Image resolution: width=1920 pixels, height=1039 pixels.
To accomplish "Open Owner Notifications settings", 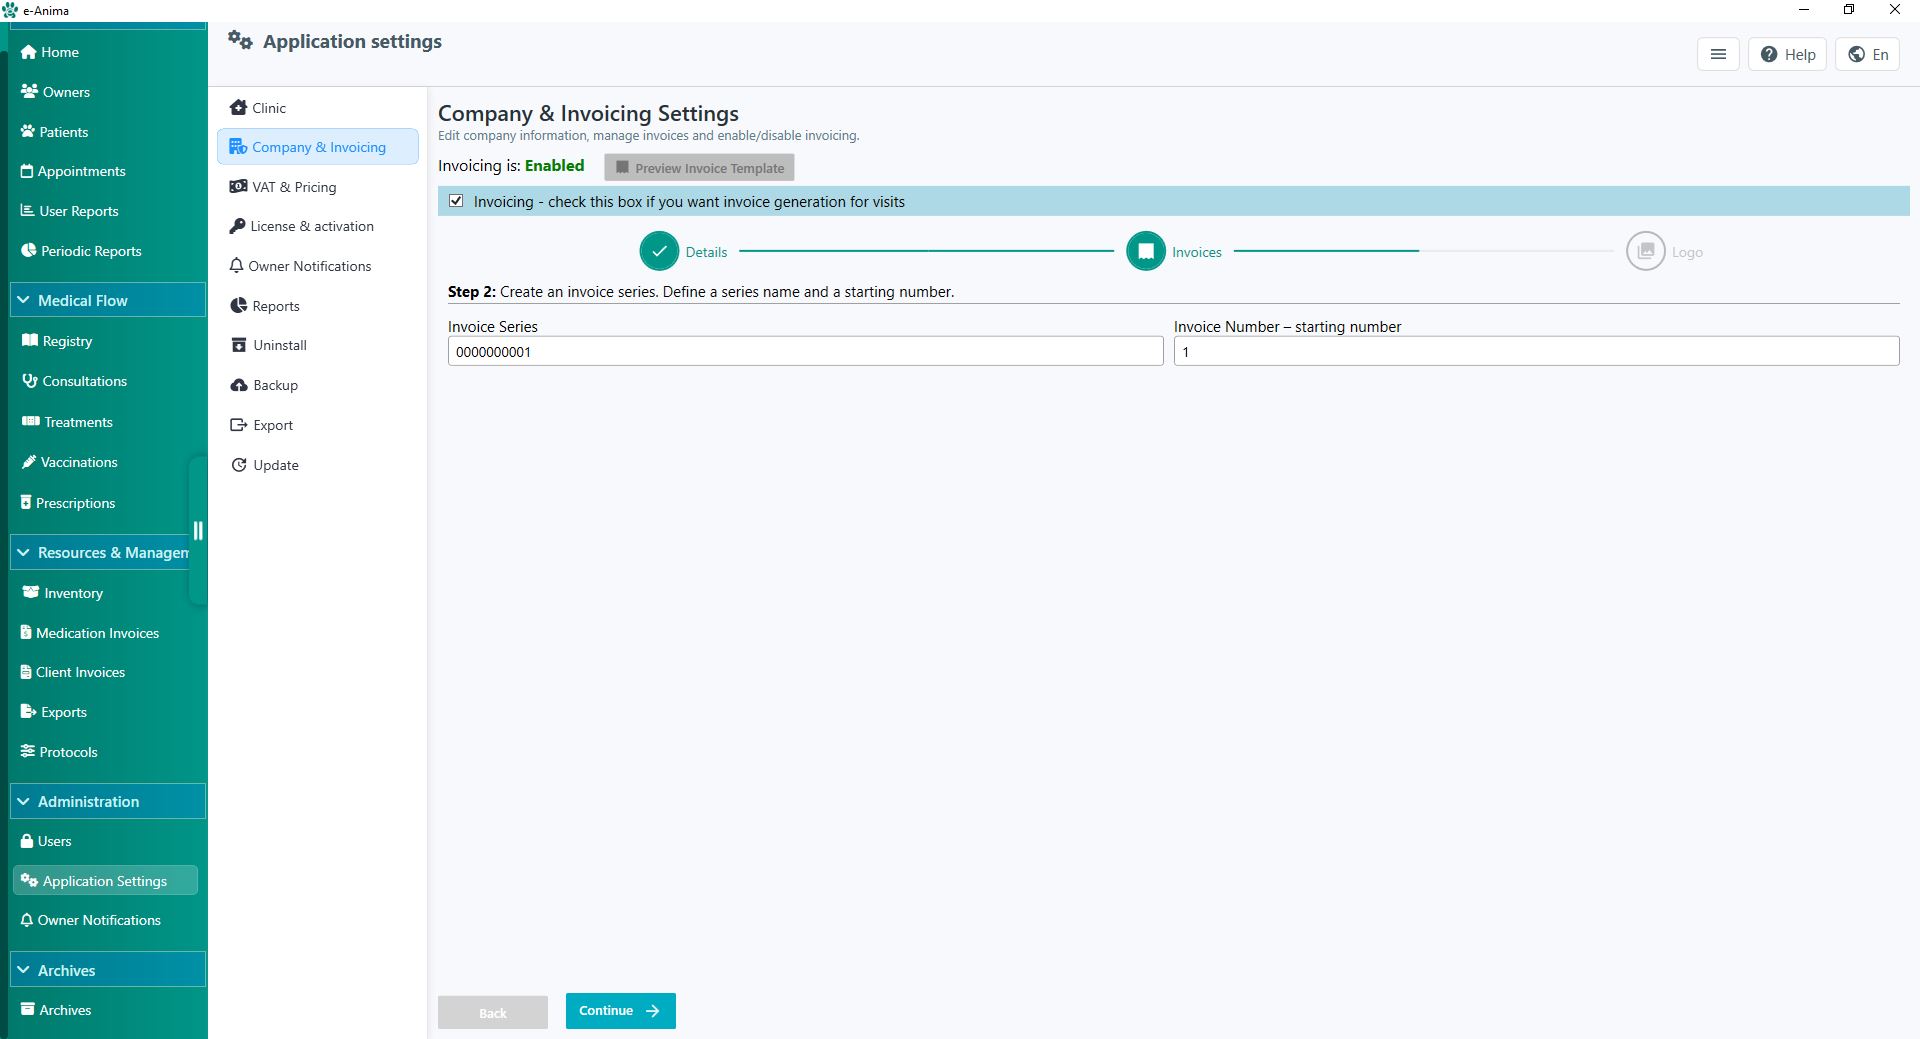I will (310, 266).
